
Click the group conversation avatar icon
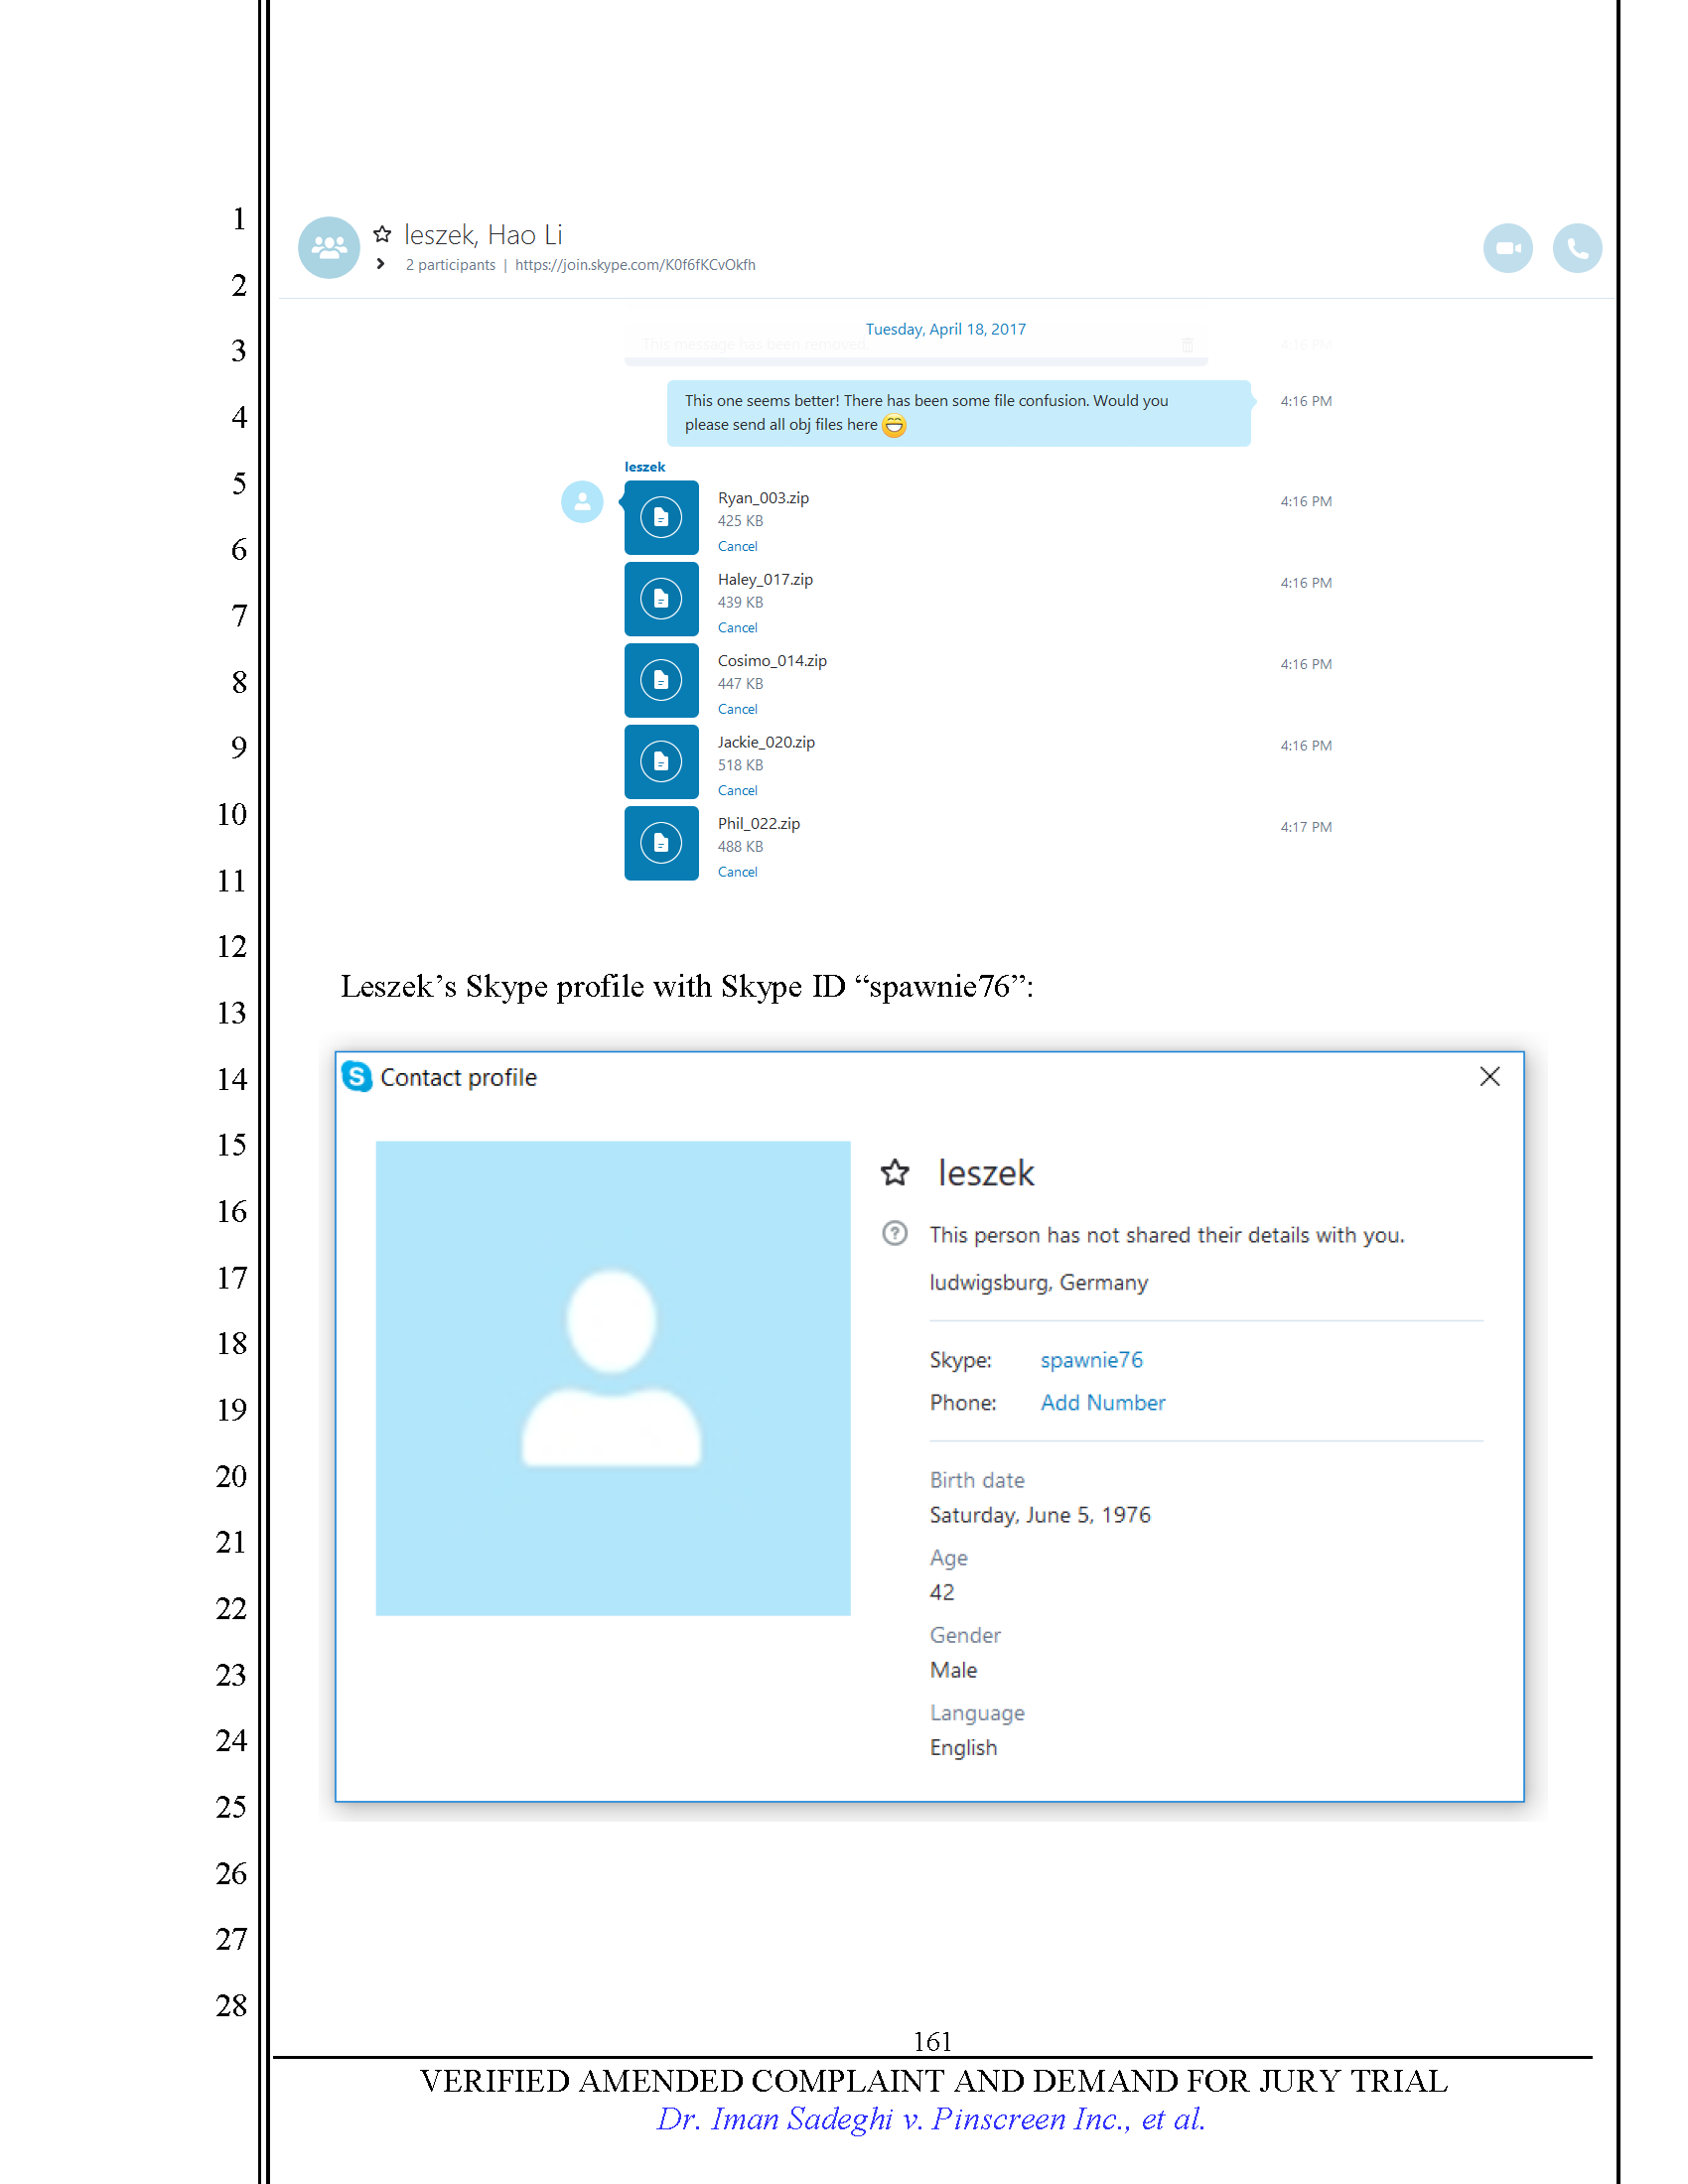[329, 248]
